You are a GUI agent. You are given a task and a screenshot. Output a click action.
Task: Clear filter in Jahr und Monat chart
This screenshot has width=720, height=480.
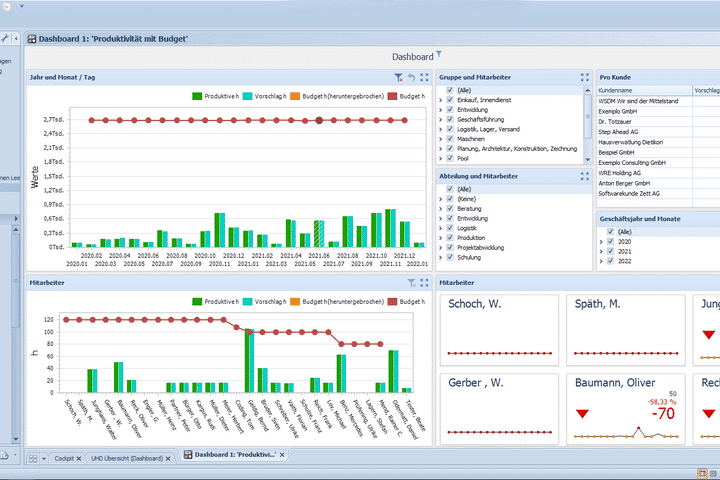pos(398,77)
